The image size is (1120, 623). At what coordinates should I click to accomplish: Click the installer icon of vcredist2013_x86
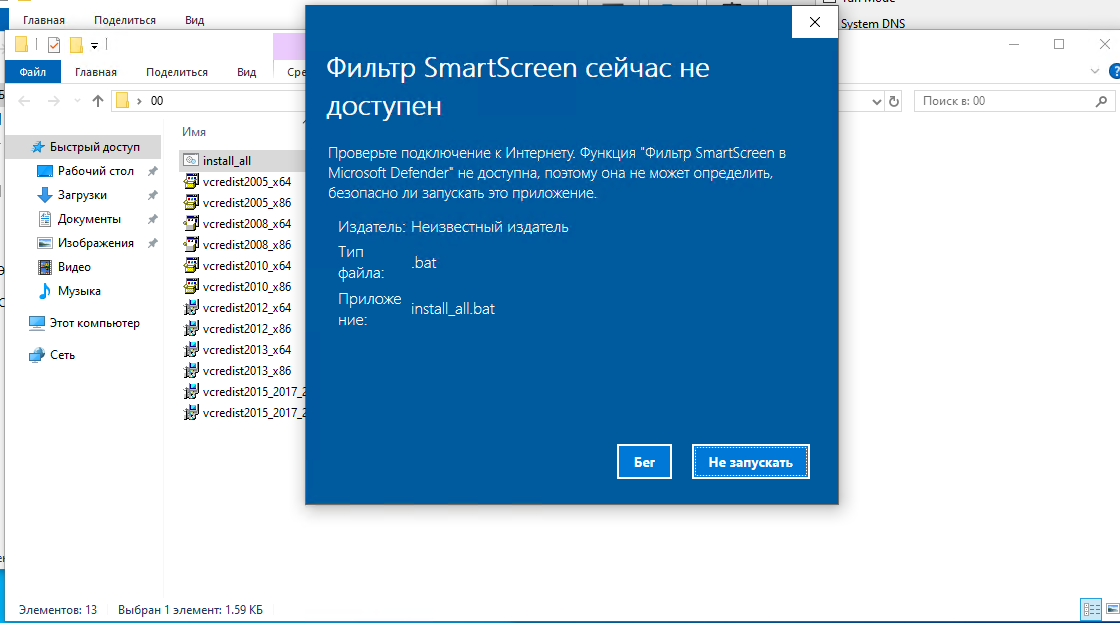click(x=191, y=371)
